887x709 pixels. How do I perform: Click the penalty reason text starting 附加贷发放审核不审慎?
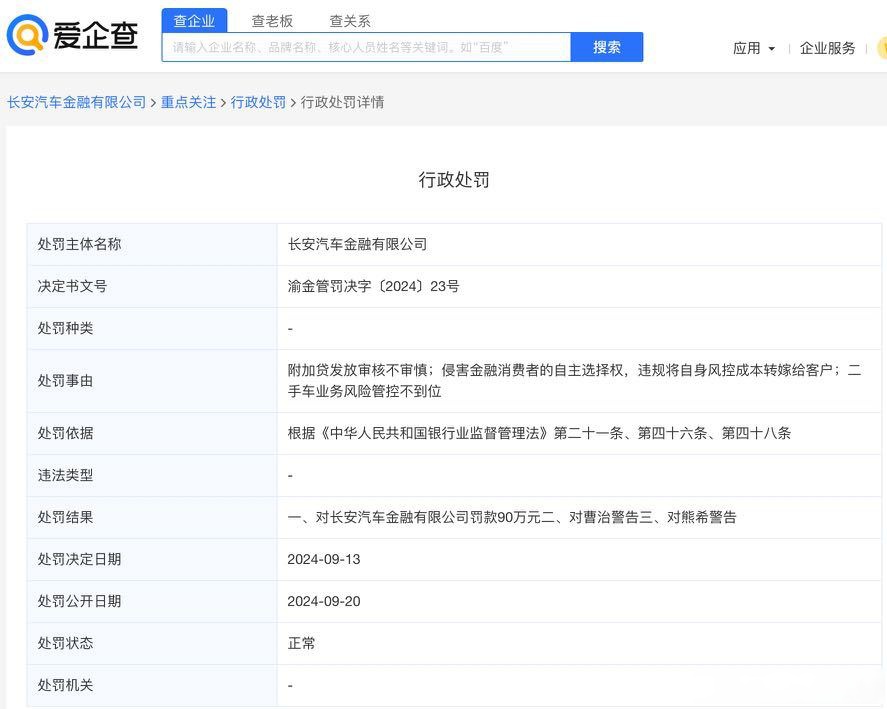pos(574,381)
